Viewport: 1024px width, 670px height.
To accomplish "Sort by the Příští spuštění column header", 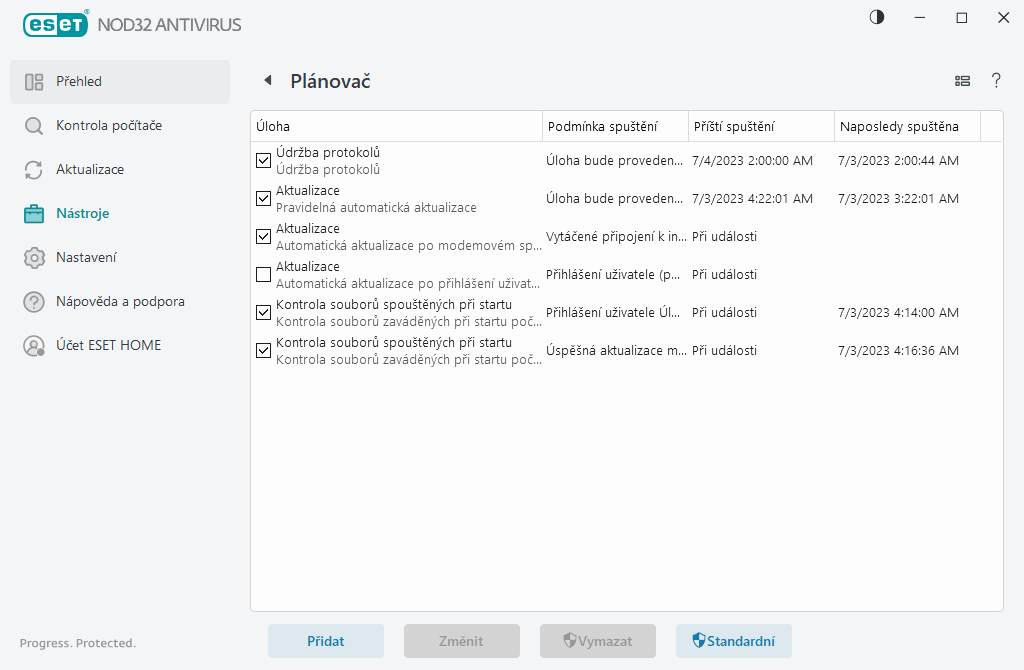I will (x=760, y=126).
